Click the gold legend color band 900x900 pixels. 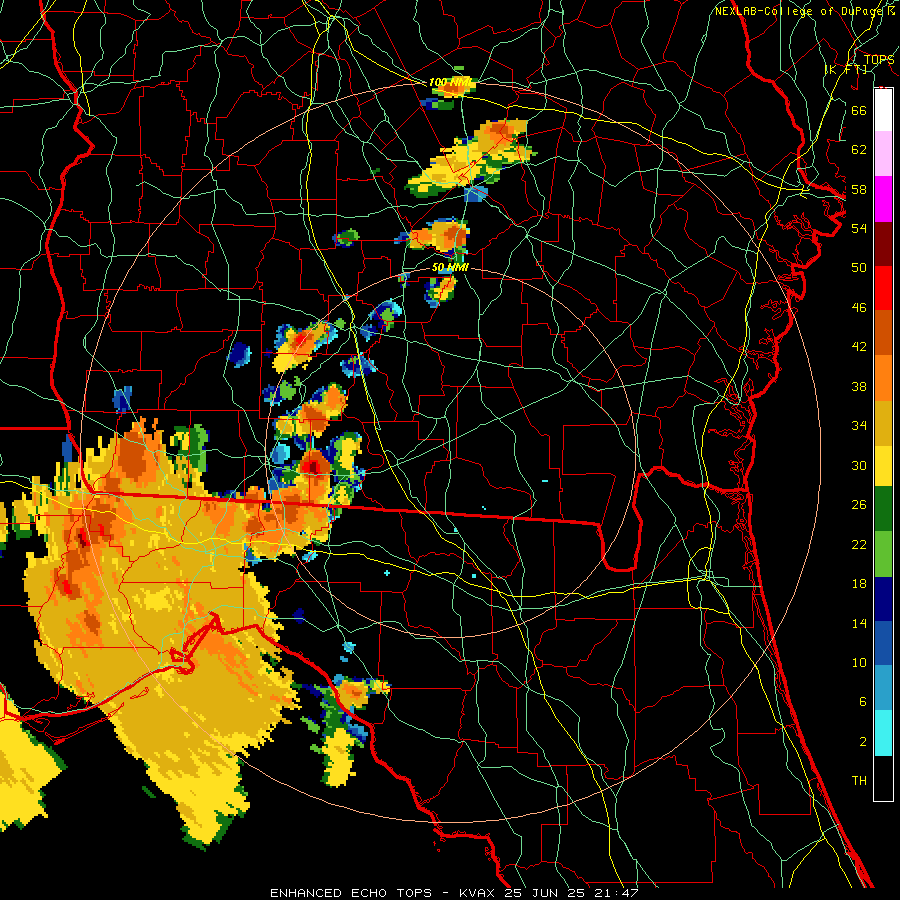883,423
